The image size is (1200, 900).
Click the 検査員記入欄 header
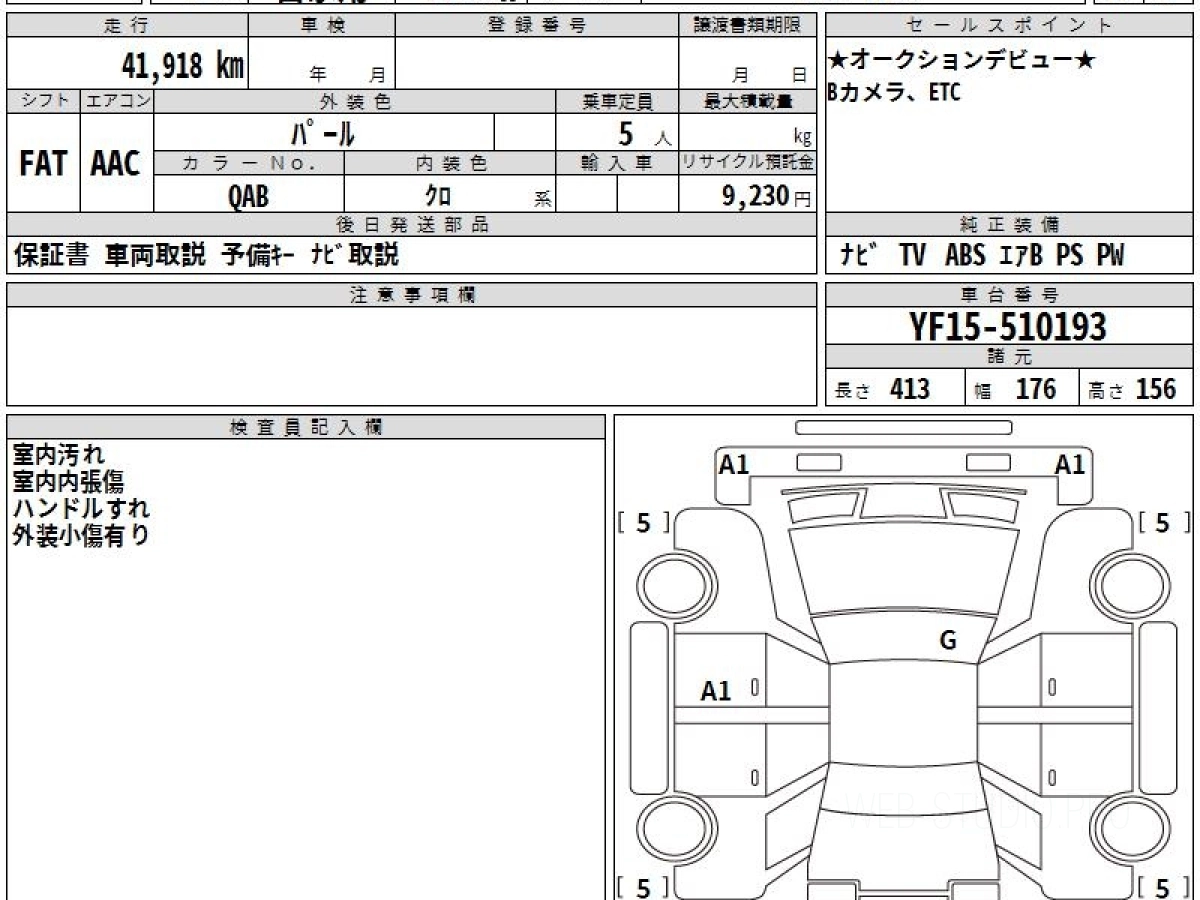pos(306,427)
